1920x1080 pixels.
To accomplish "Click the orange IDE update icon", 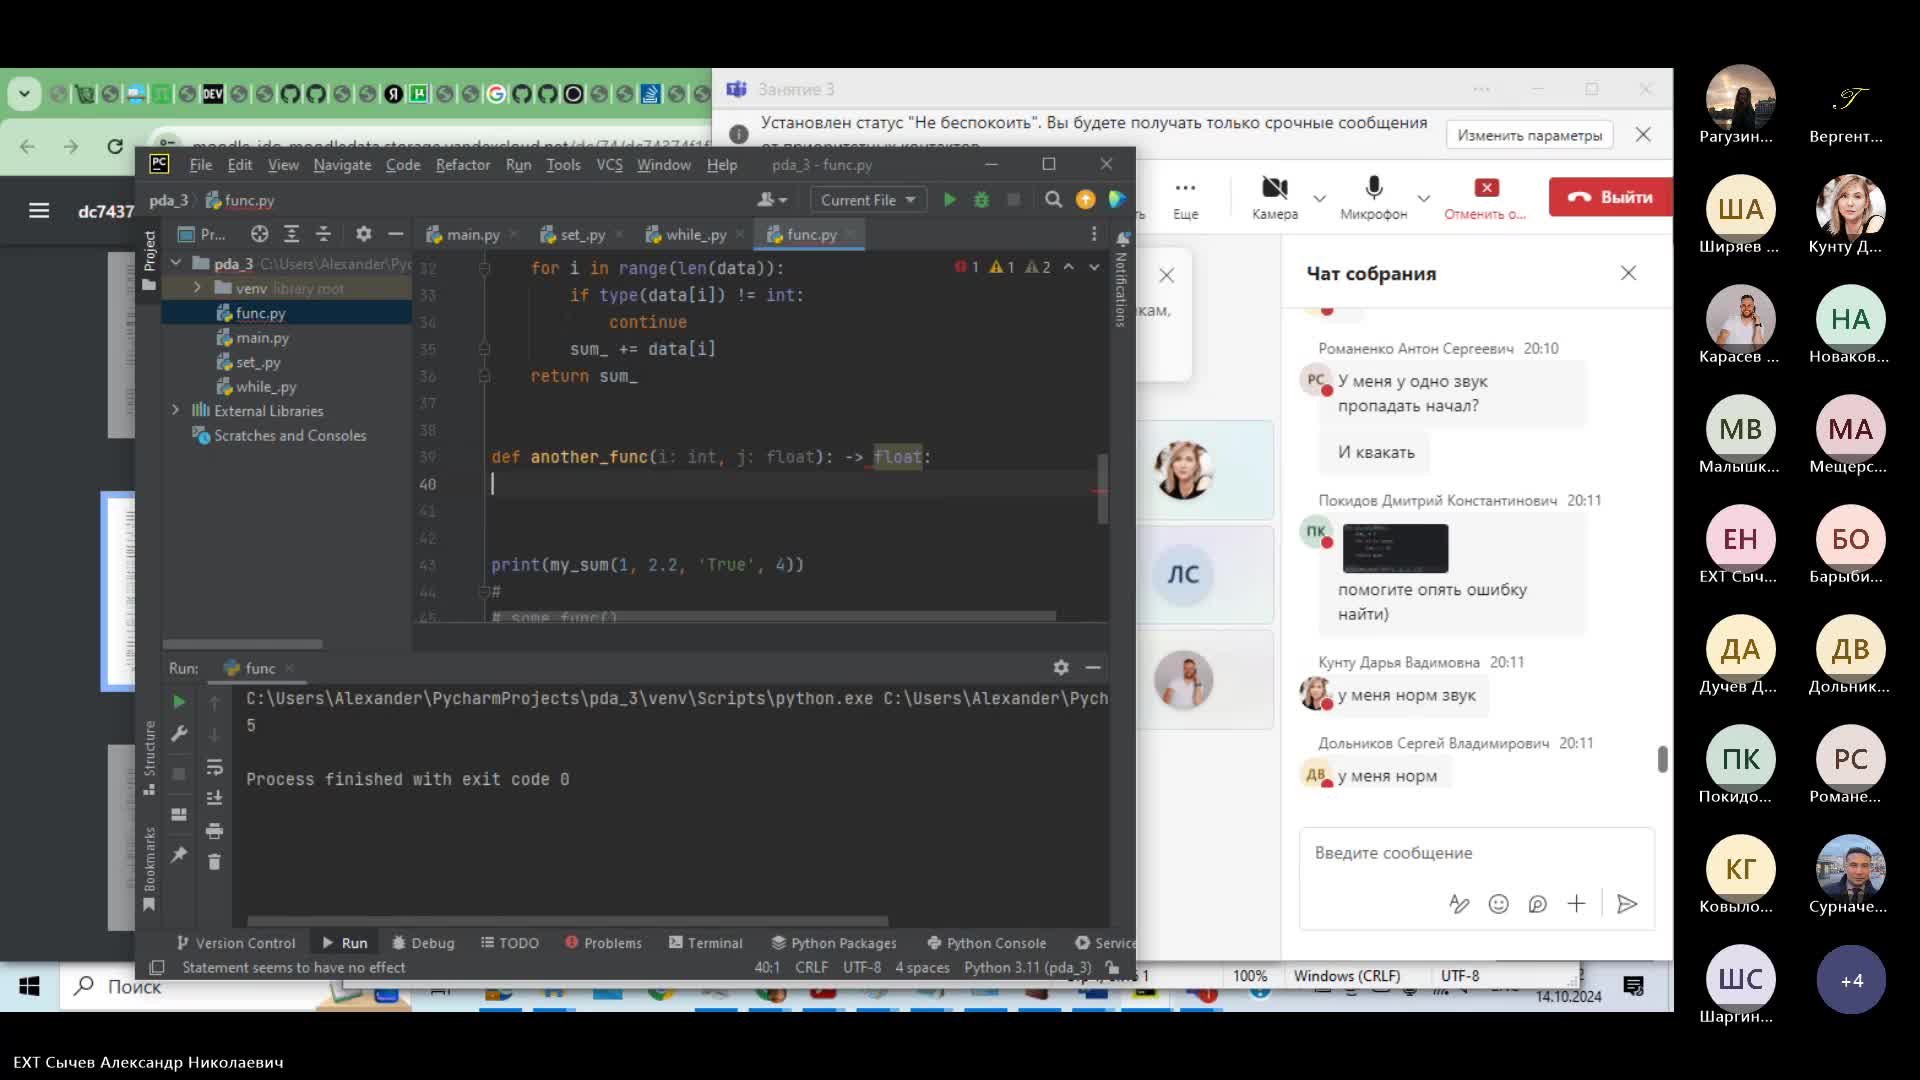I will pos(1085,200).
